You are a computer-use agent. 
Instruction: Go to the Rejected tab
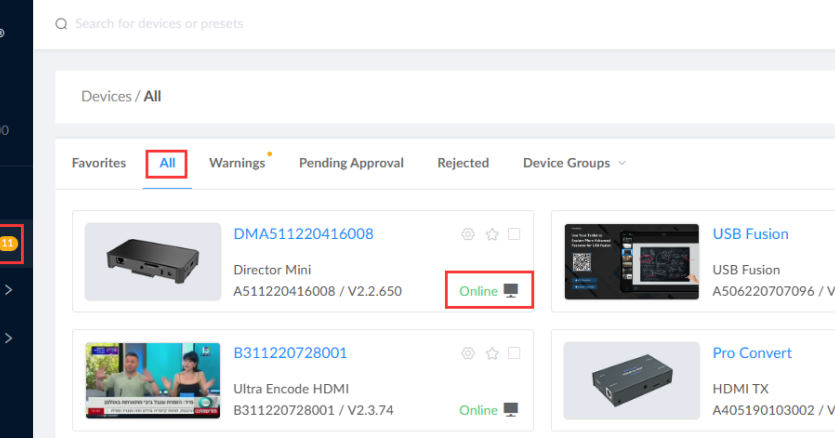[x=463, y=163]
